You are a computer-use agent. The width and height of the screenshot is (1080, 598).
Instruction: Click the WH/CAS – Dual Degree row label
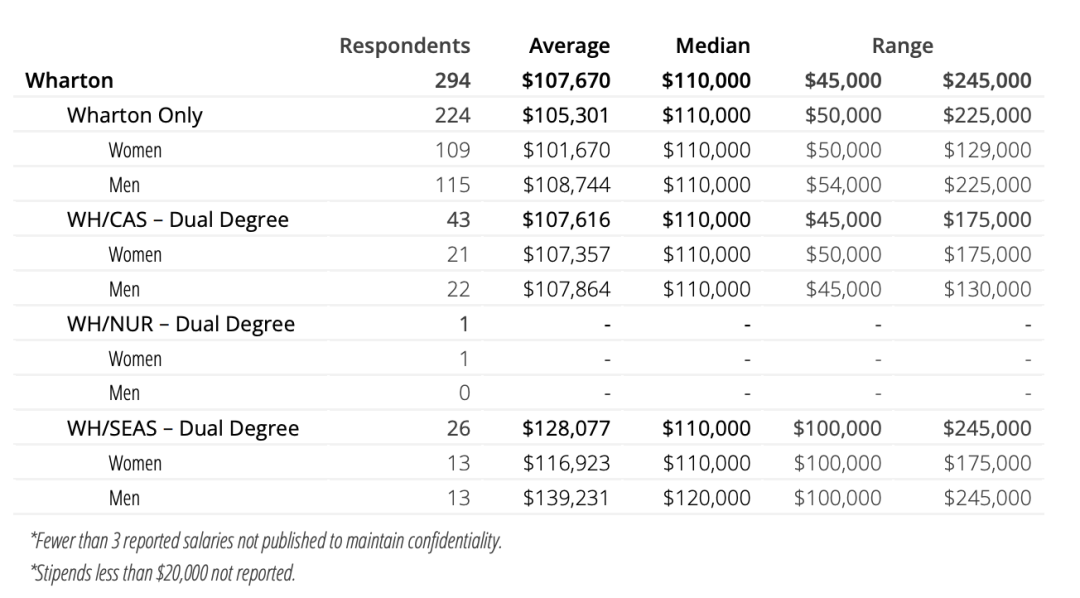(177, 220)
